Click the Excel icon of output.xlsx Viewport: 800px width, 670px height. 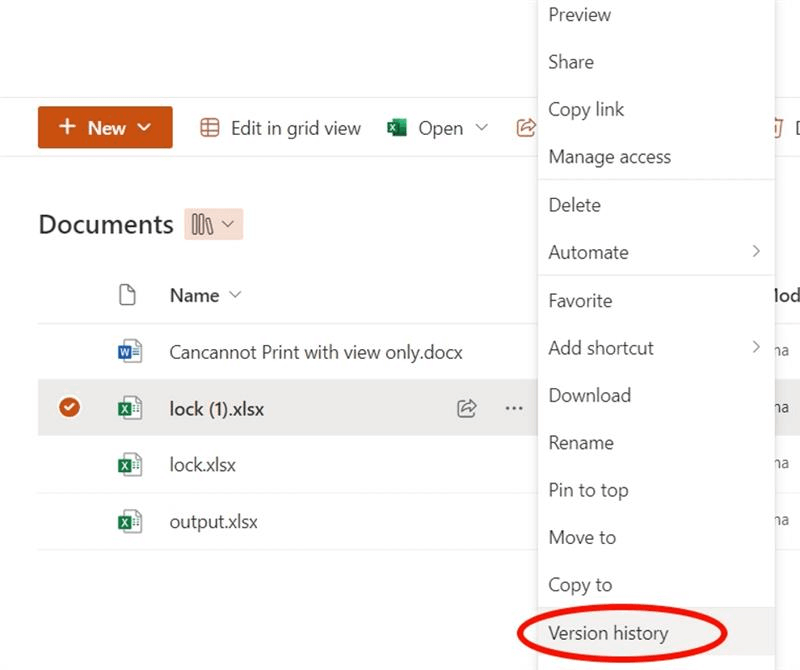click(x=130, y=522)
